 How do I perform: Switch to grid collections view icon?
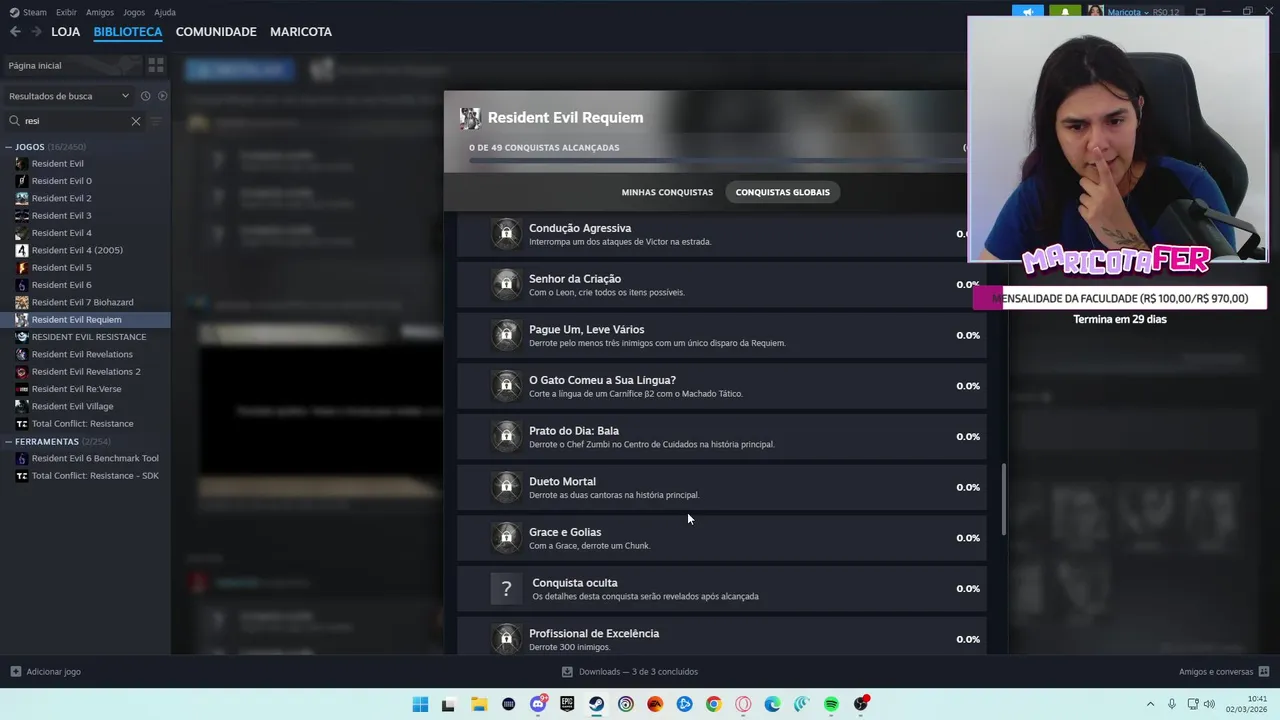coord(156,65)
